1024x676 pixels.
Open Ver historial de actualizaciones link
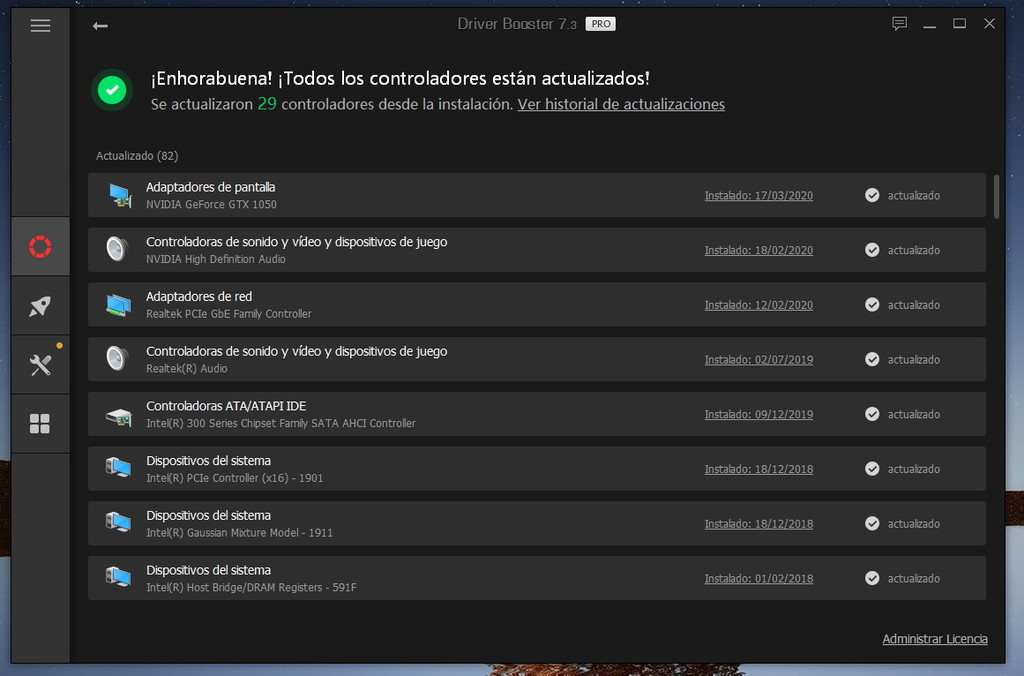coord(621,104)
